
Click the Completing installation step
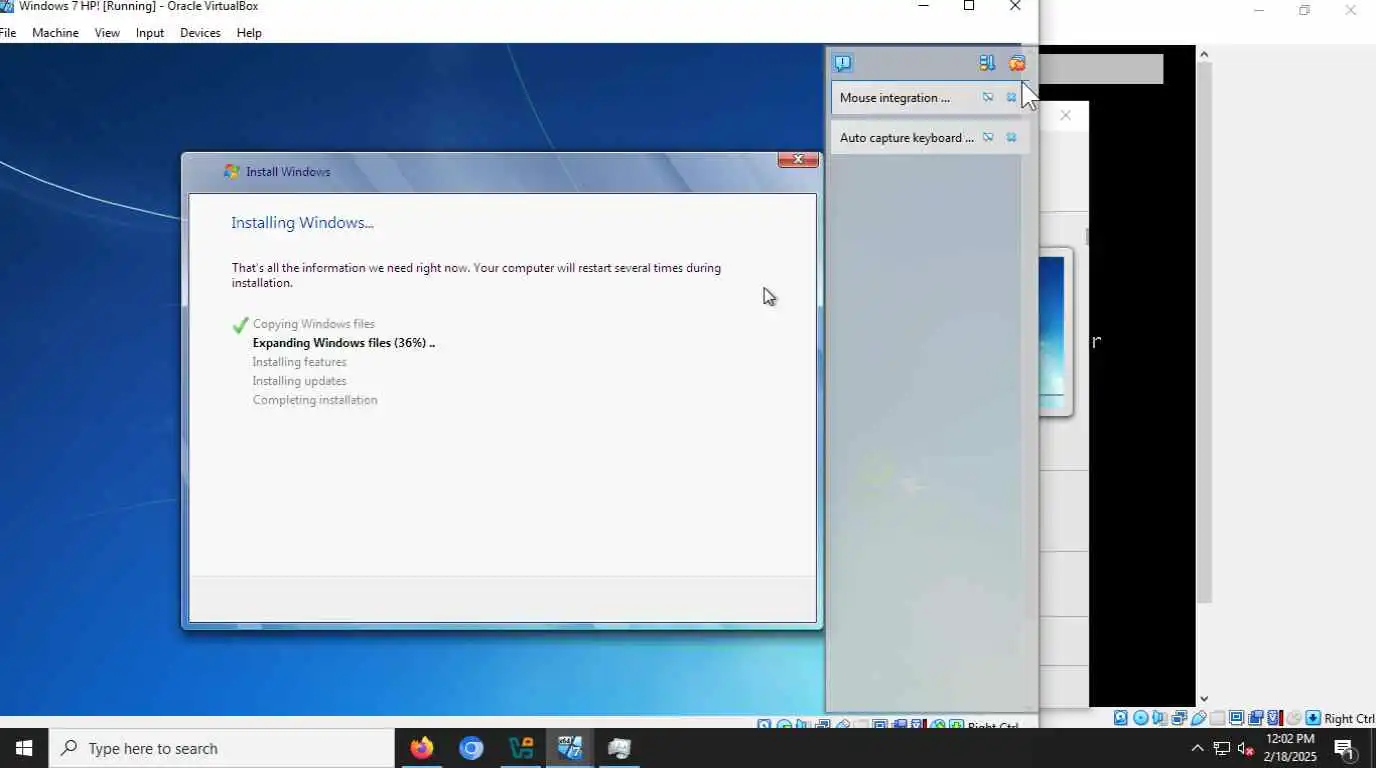[315, 400]
